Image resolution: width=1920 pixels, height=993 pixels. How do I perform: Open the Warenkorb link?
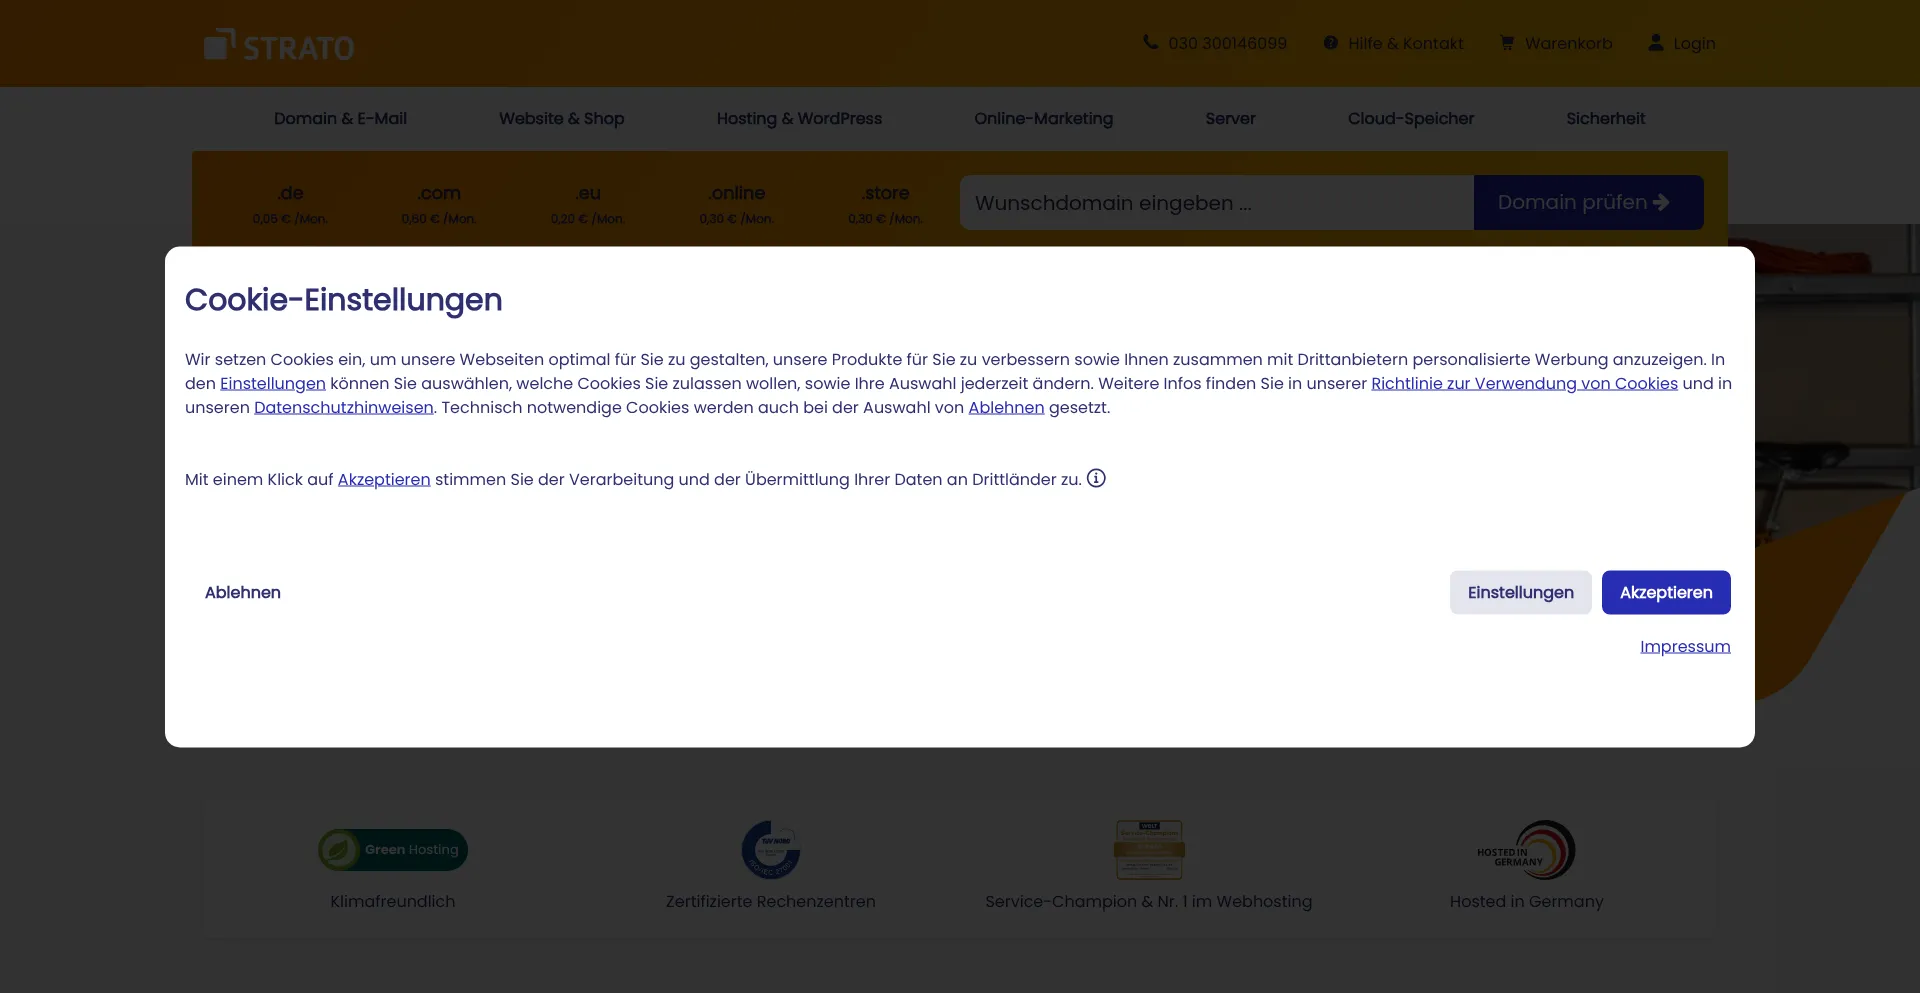1569,44
